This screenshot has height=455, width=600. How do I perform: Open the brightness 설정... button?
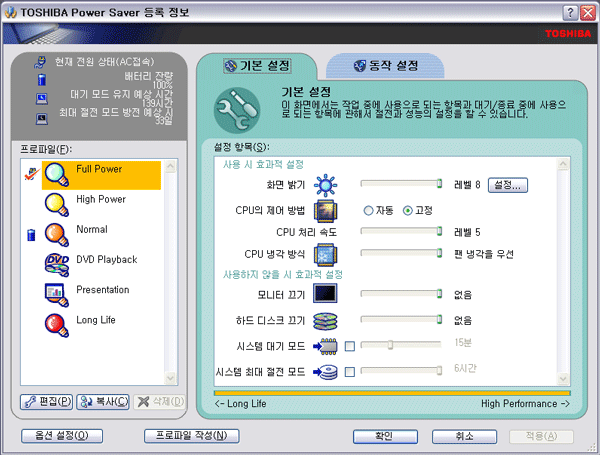pyautogui.click(x=508, y=185)
